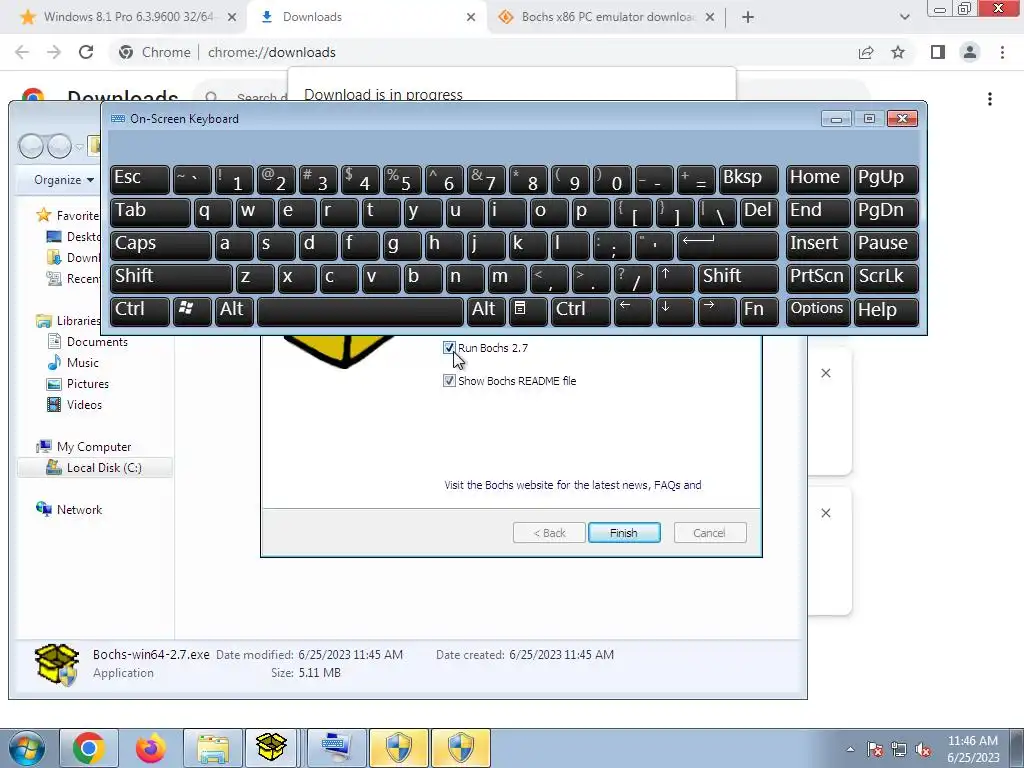The height and width of the screenshot is (768, 1024).
Task: Toggle left Alt key on On-Screen Keyboard
Action: [x=234, y=310]
